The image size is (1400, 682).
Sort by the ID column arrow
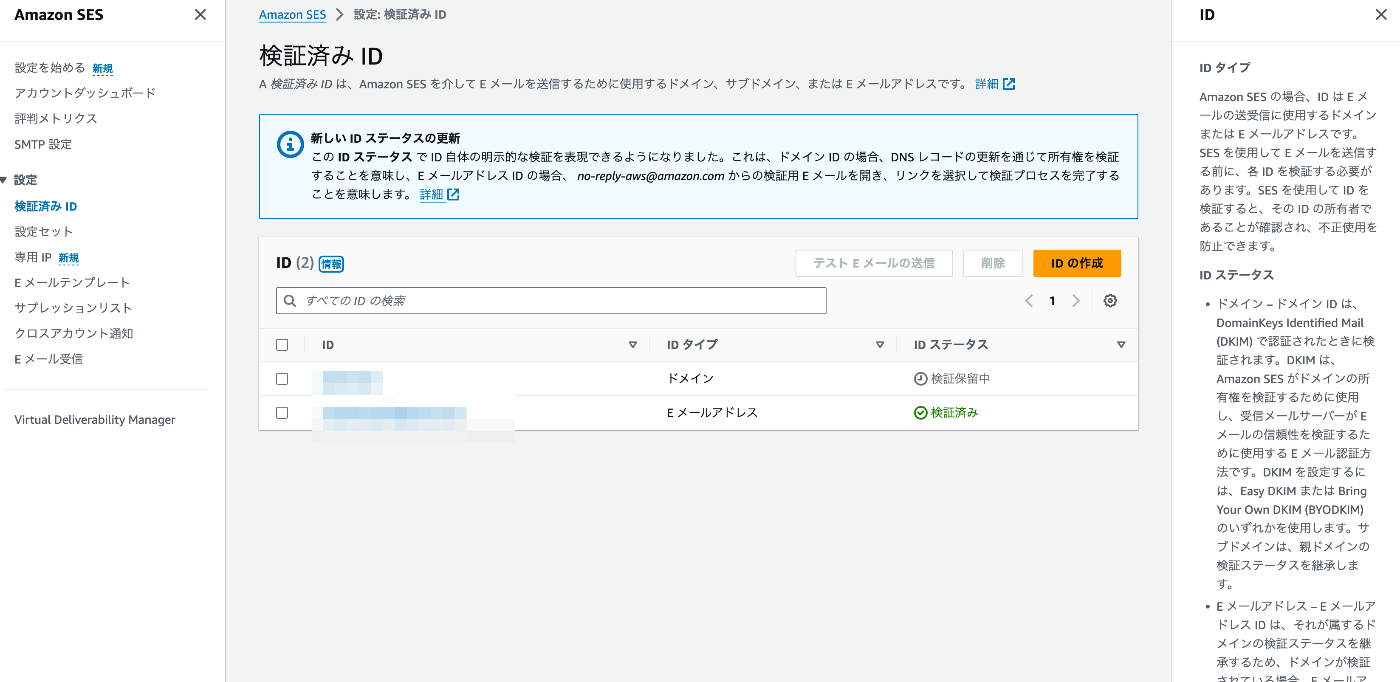pos(632,345)
